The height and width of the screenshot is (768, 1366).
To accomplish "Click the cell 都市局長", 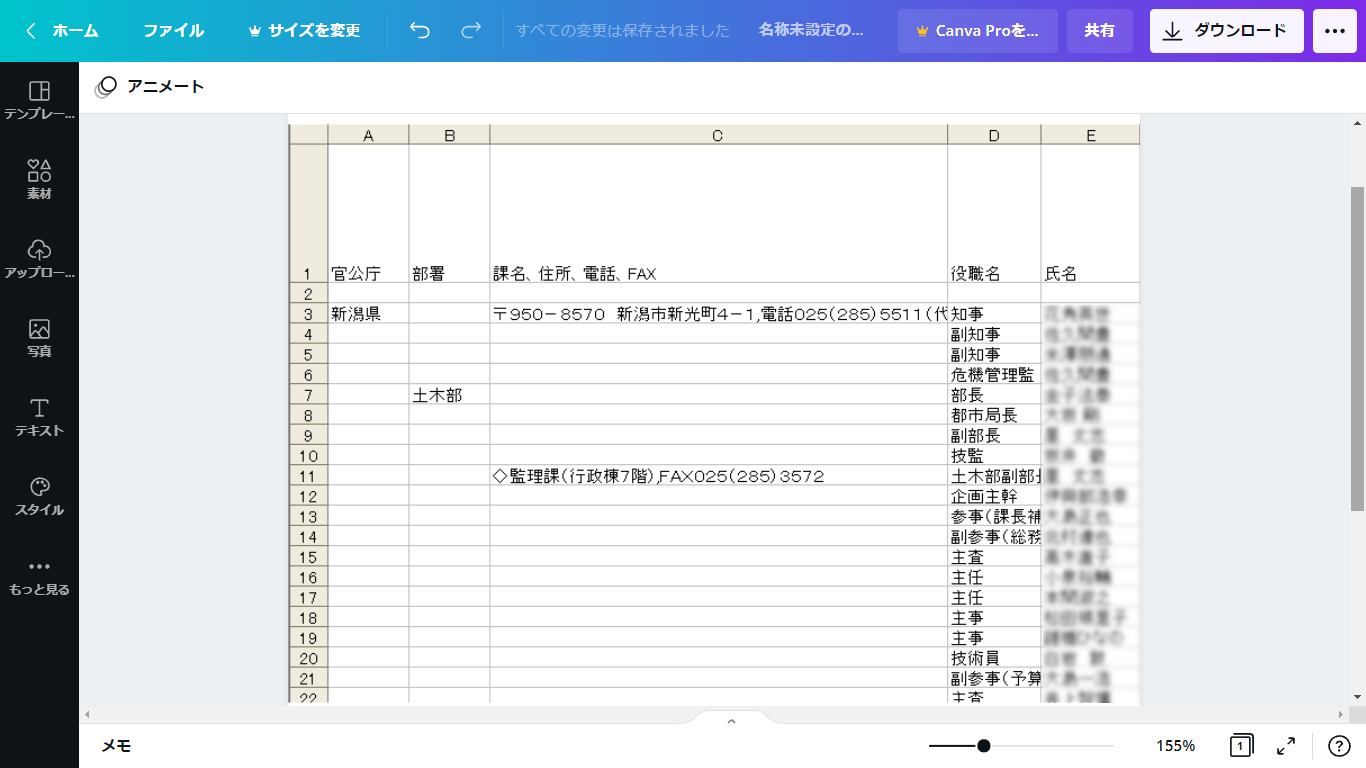I will (994, 415).
